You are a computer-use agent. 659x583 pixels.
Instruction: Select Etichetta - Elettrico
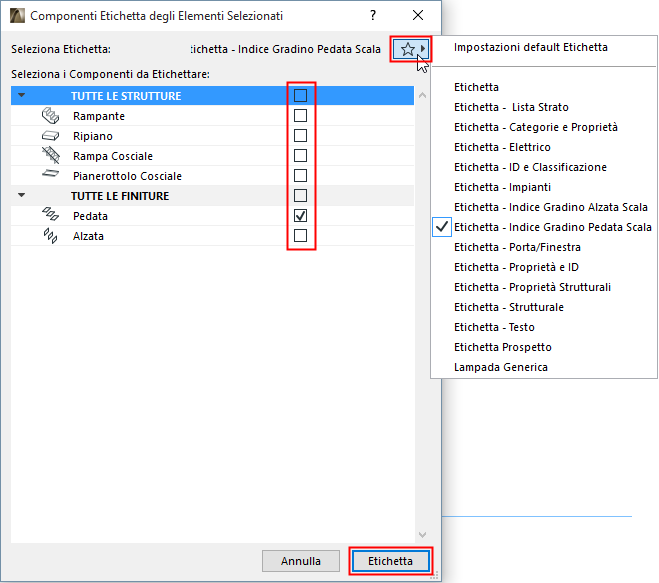click(x=502, y=147)
